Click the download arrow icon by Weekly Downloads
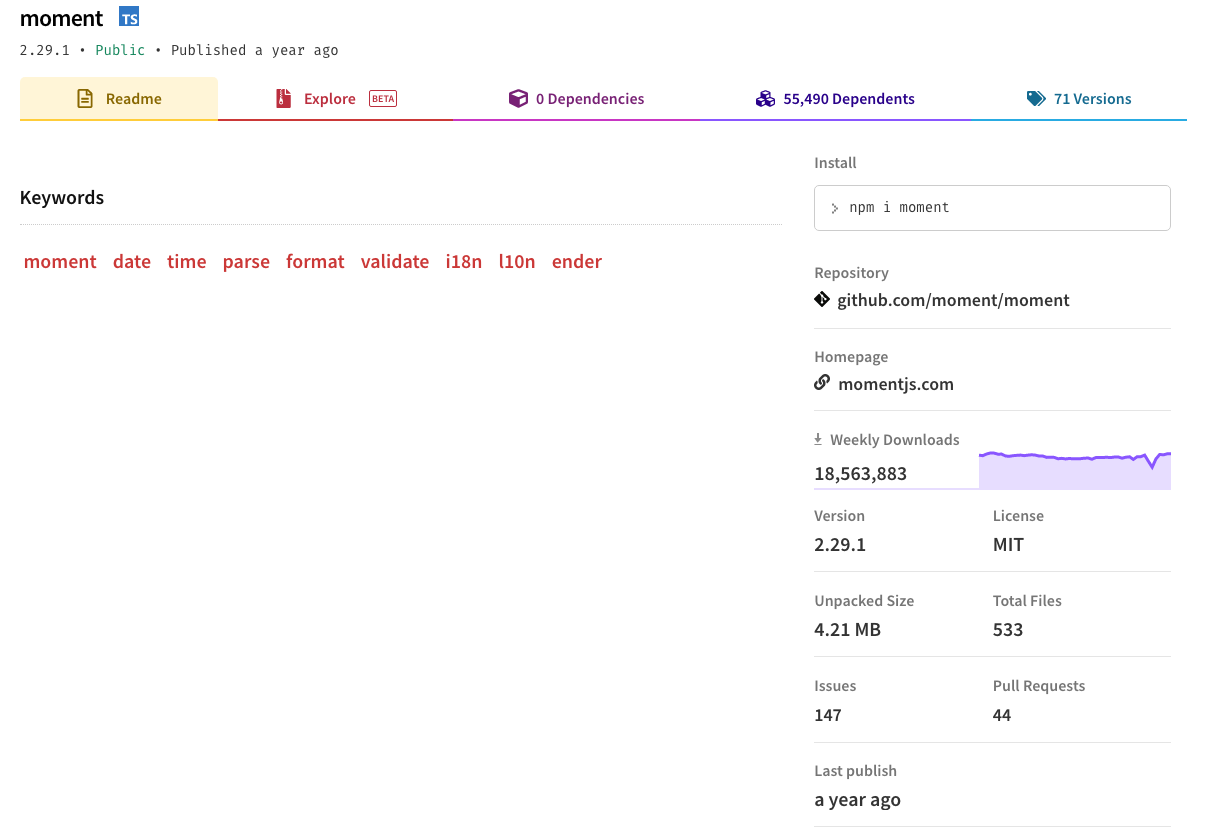The height and width of the screenshot is (835, 1229). coord(818,439)
